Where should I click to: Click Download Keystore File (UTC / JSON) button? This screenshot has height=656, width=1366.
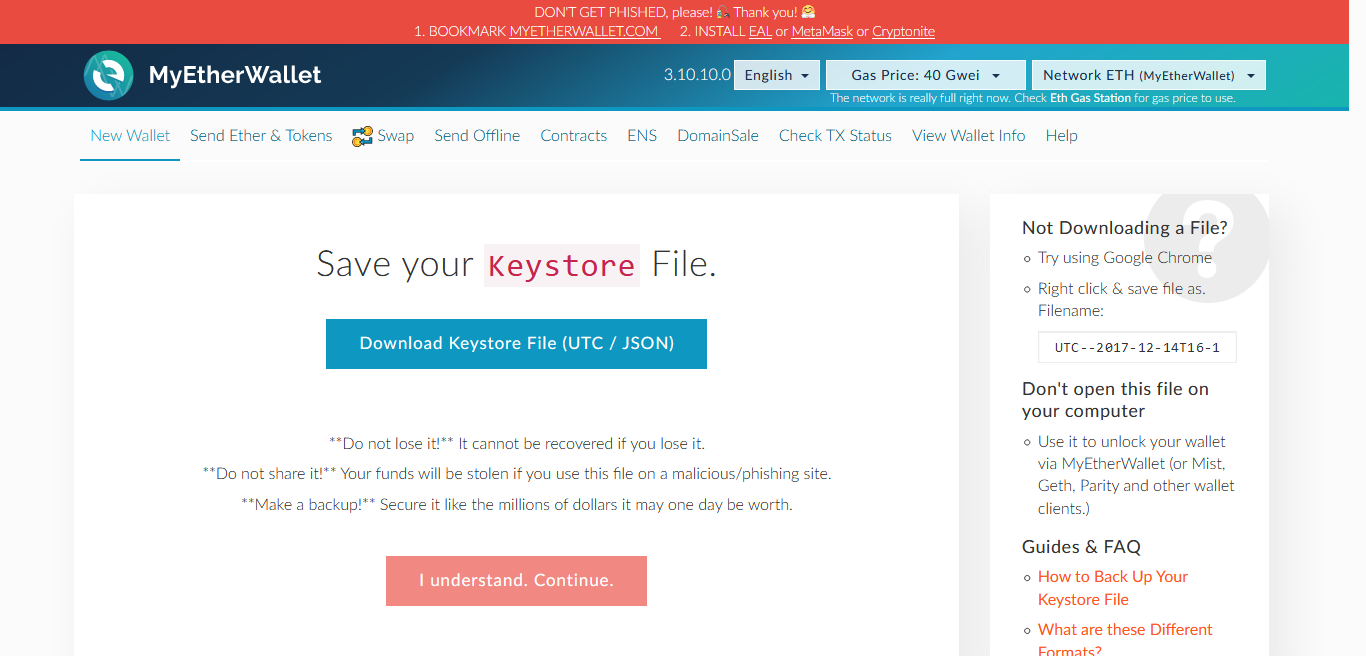(x=516, y=344)
